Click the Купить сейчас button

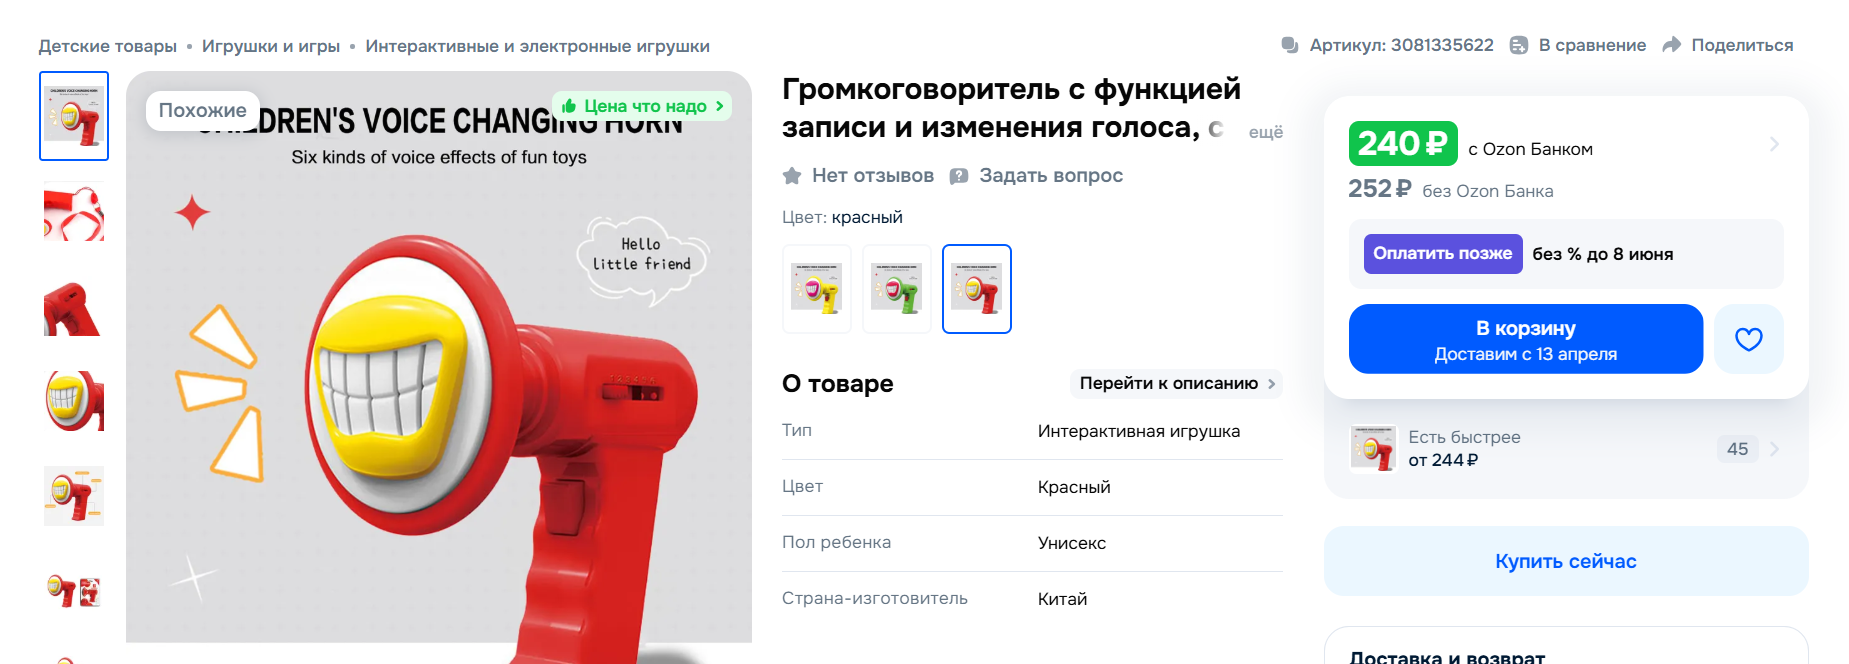(x=1566, y=561)
